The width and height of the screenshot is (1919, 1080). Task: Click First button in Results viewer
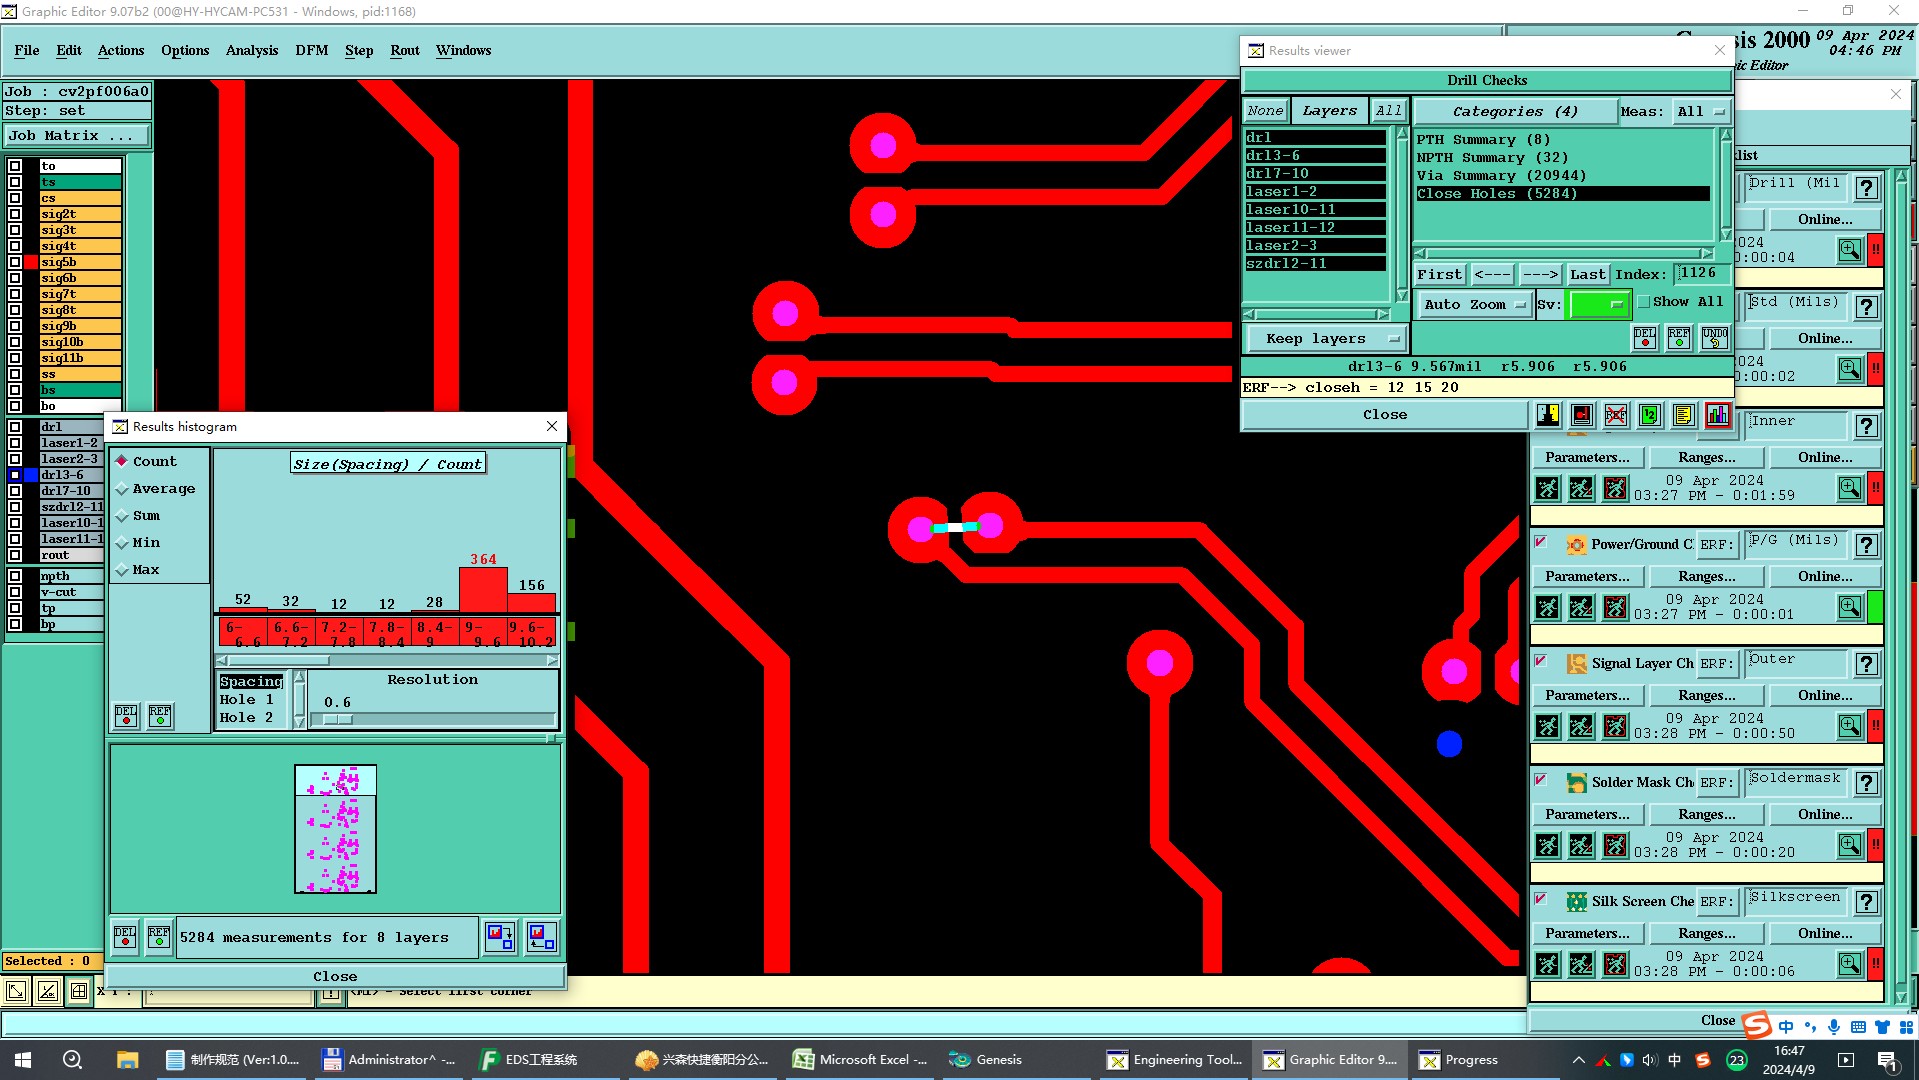click(x=1439, y=274)
